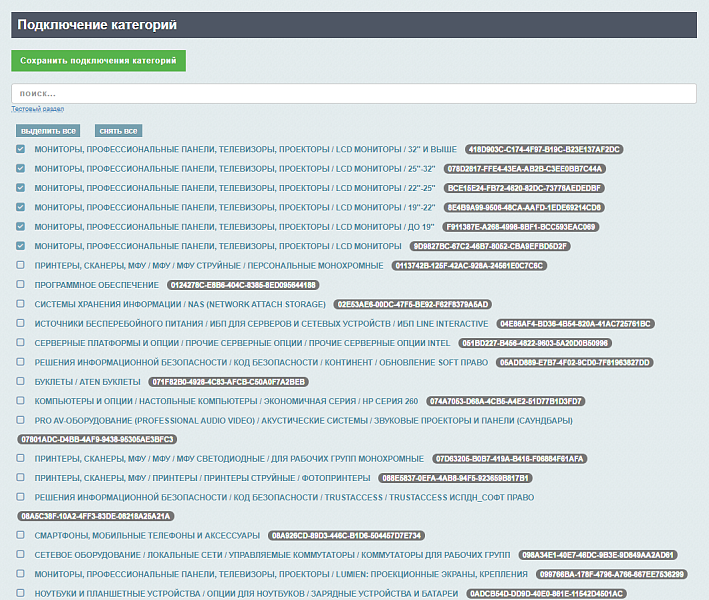The image size is (709, 600).
Task: Uncheck LCD мониторы до 19" checkbox
Action: tap(21, 227)
